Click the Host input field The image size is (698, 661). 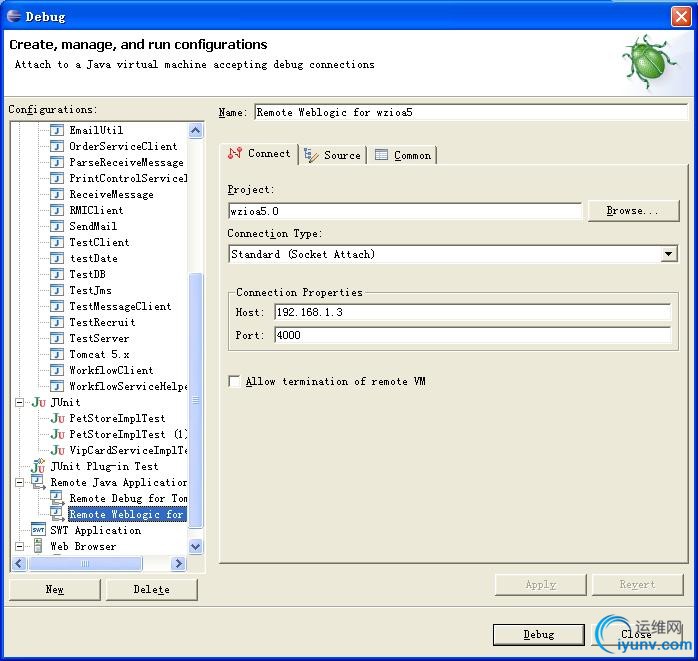pyautogui.click(x=472, y=312)
